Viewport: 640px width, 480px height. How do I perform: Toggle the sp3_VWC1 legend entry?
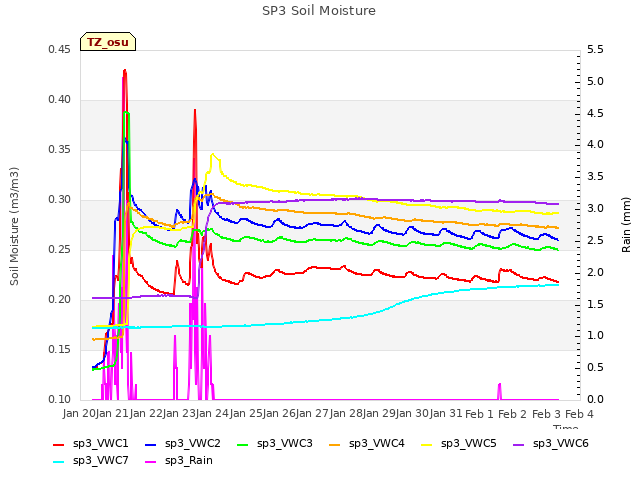(91, 444)
